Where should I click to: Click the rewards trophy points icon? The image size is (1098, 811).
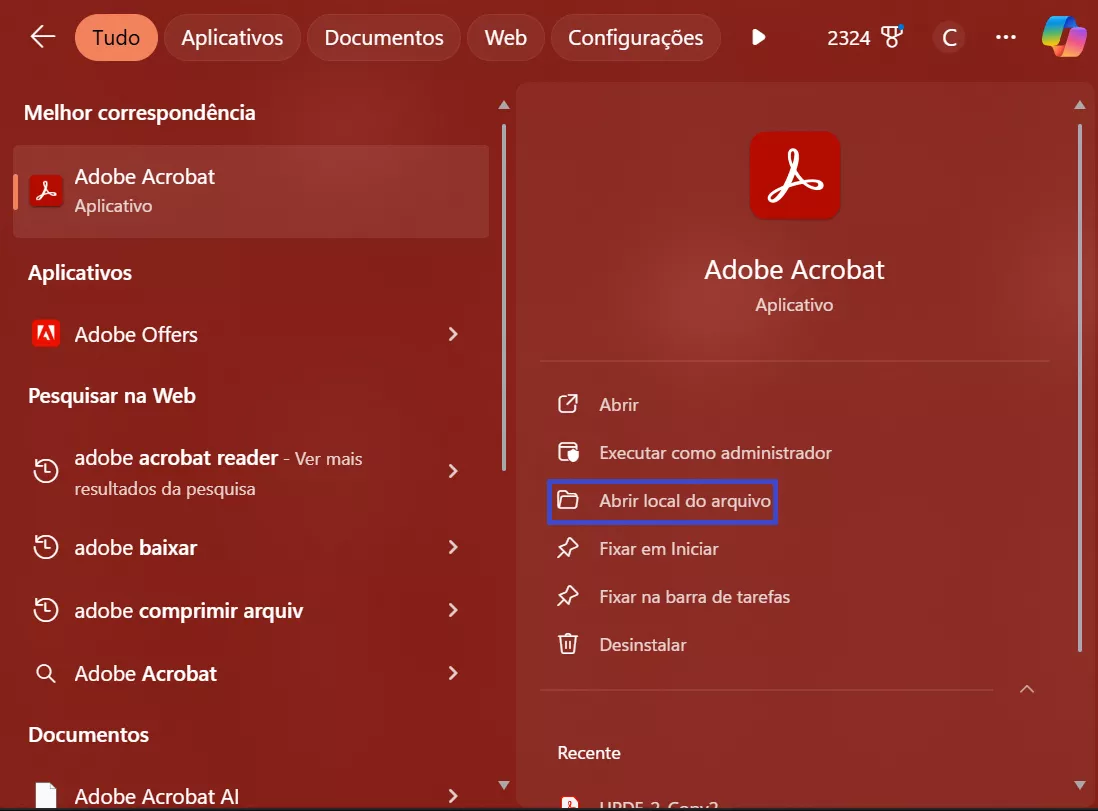pos(892,38)
